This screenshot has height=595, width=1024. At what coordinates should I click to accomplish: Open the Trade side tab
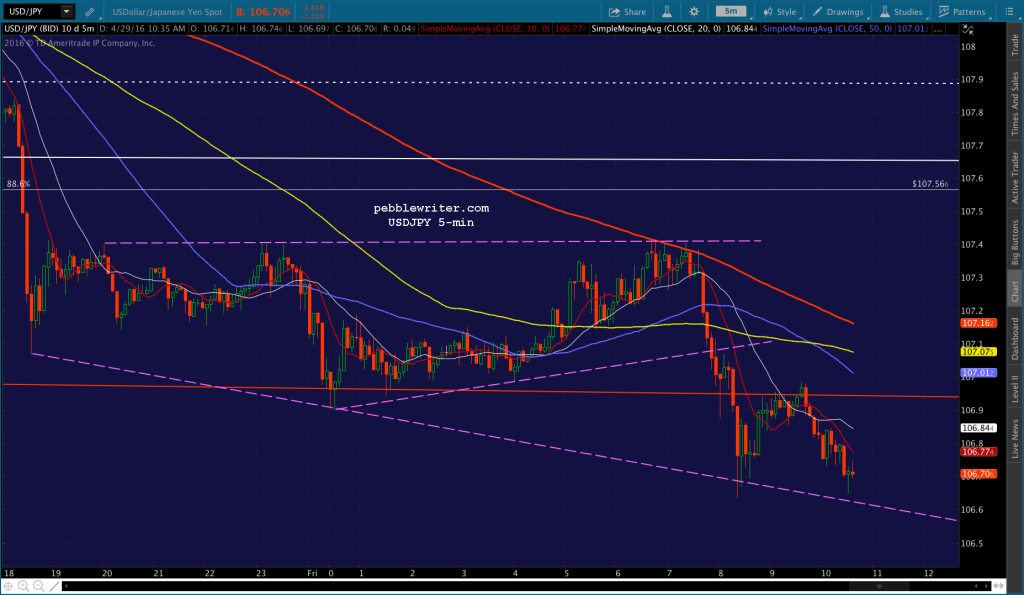tap(1015, 44)
